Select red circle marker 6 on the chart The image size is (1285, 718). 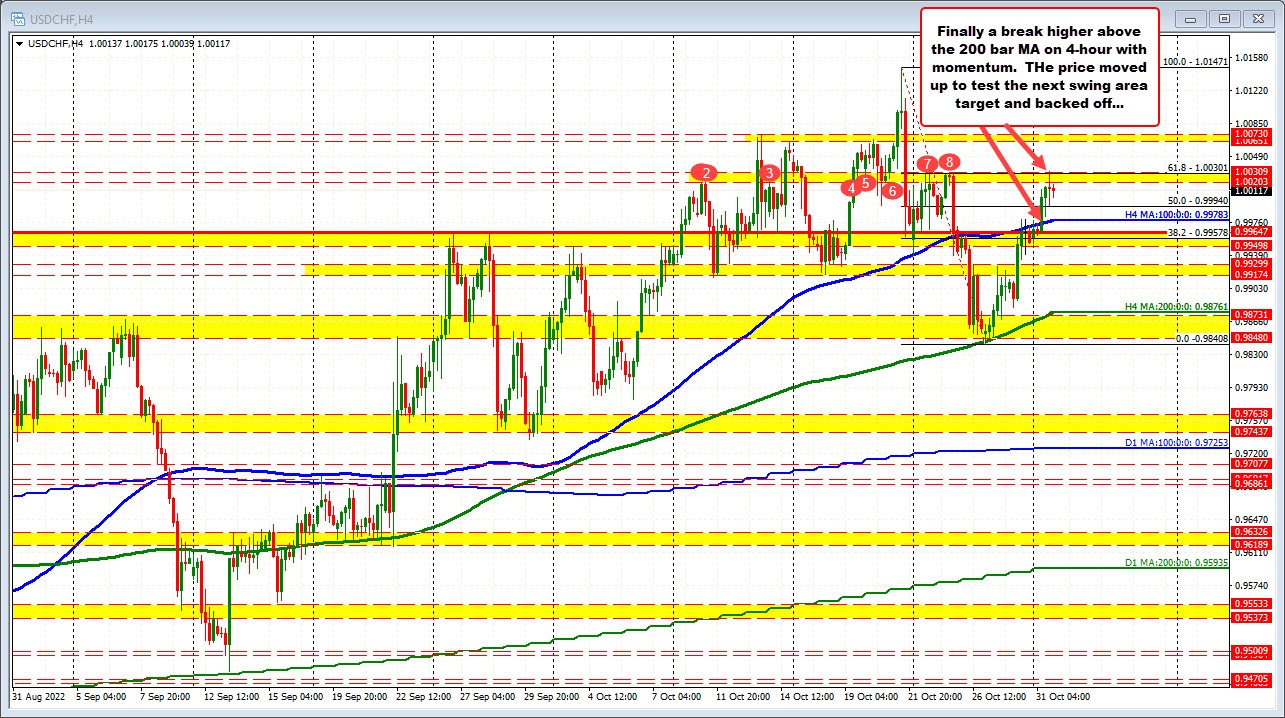click(891, 190)
